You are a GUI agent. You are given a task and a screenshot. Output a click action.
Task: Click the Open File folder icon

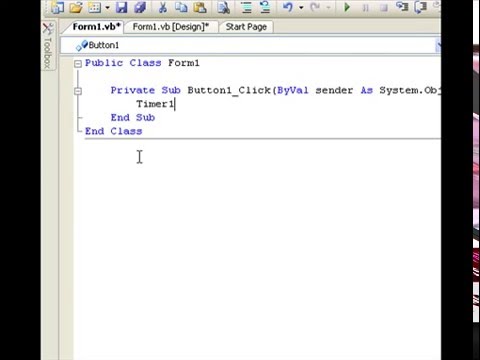pyautogui.click(x=76, y=7)
